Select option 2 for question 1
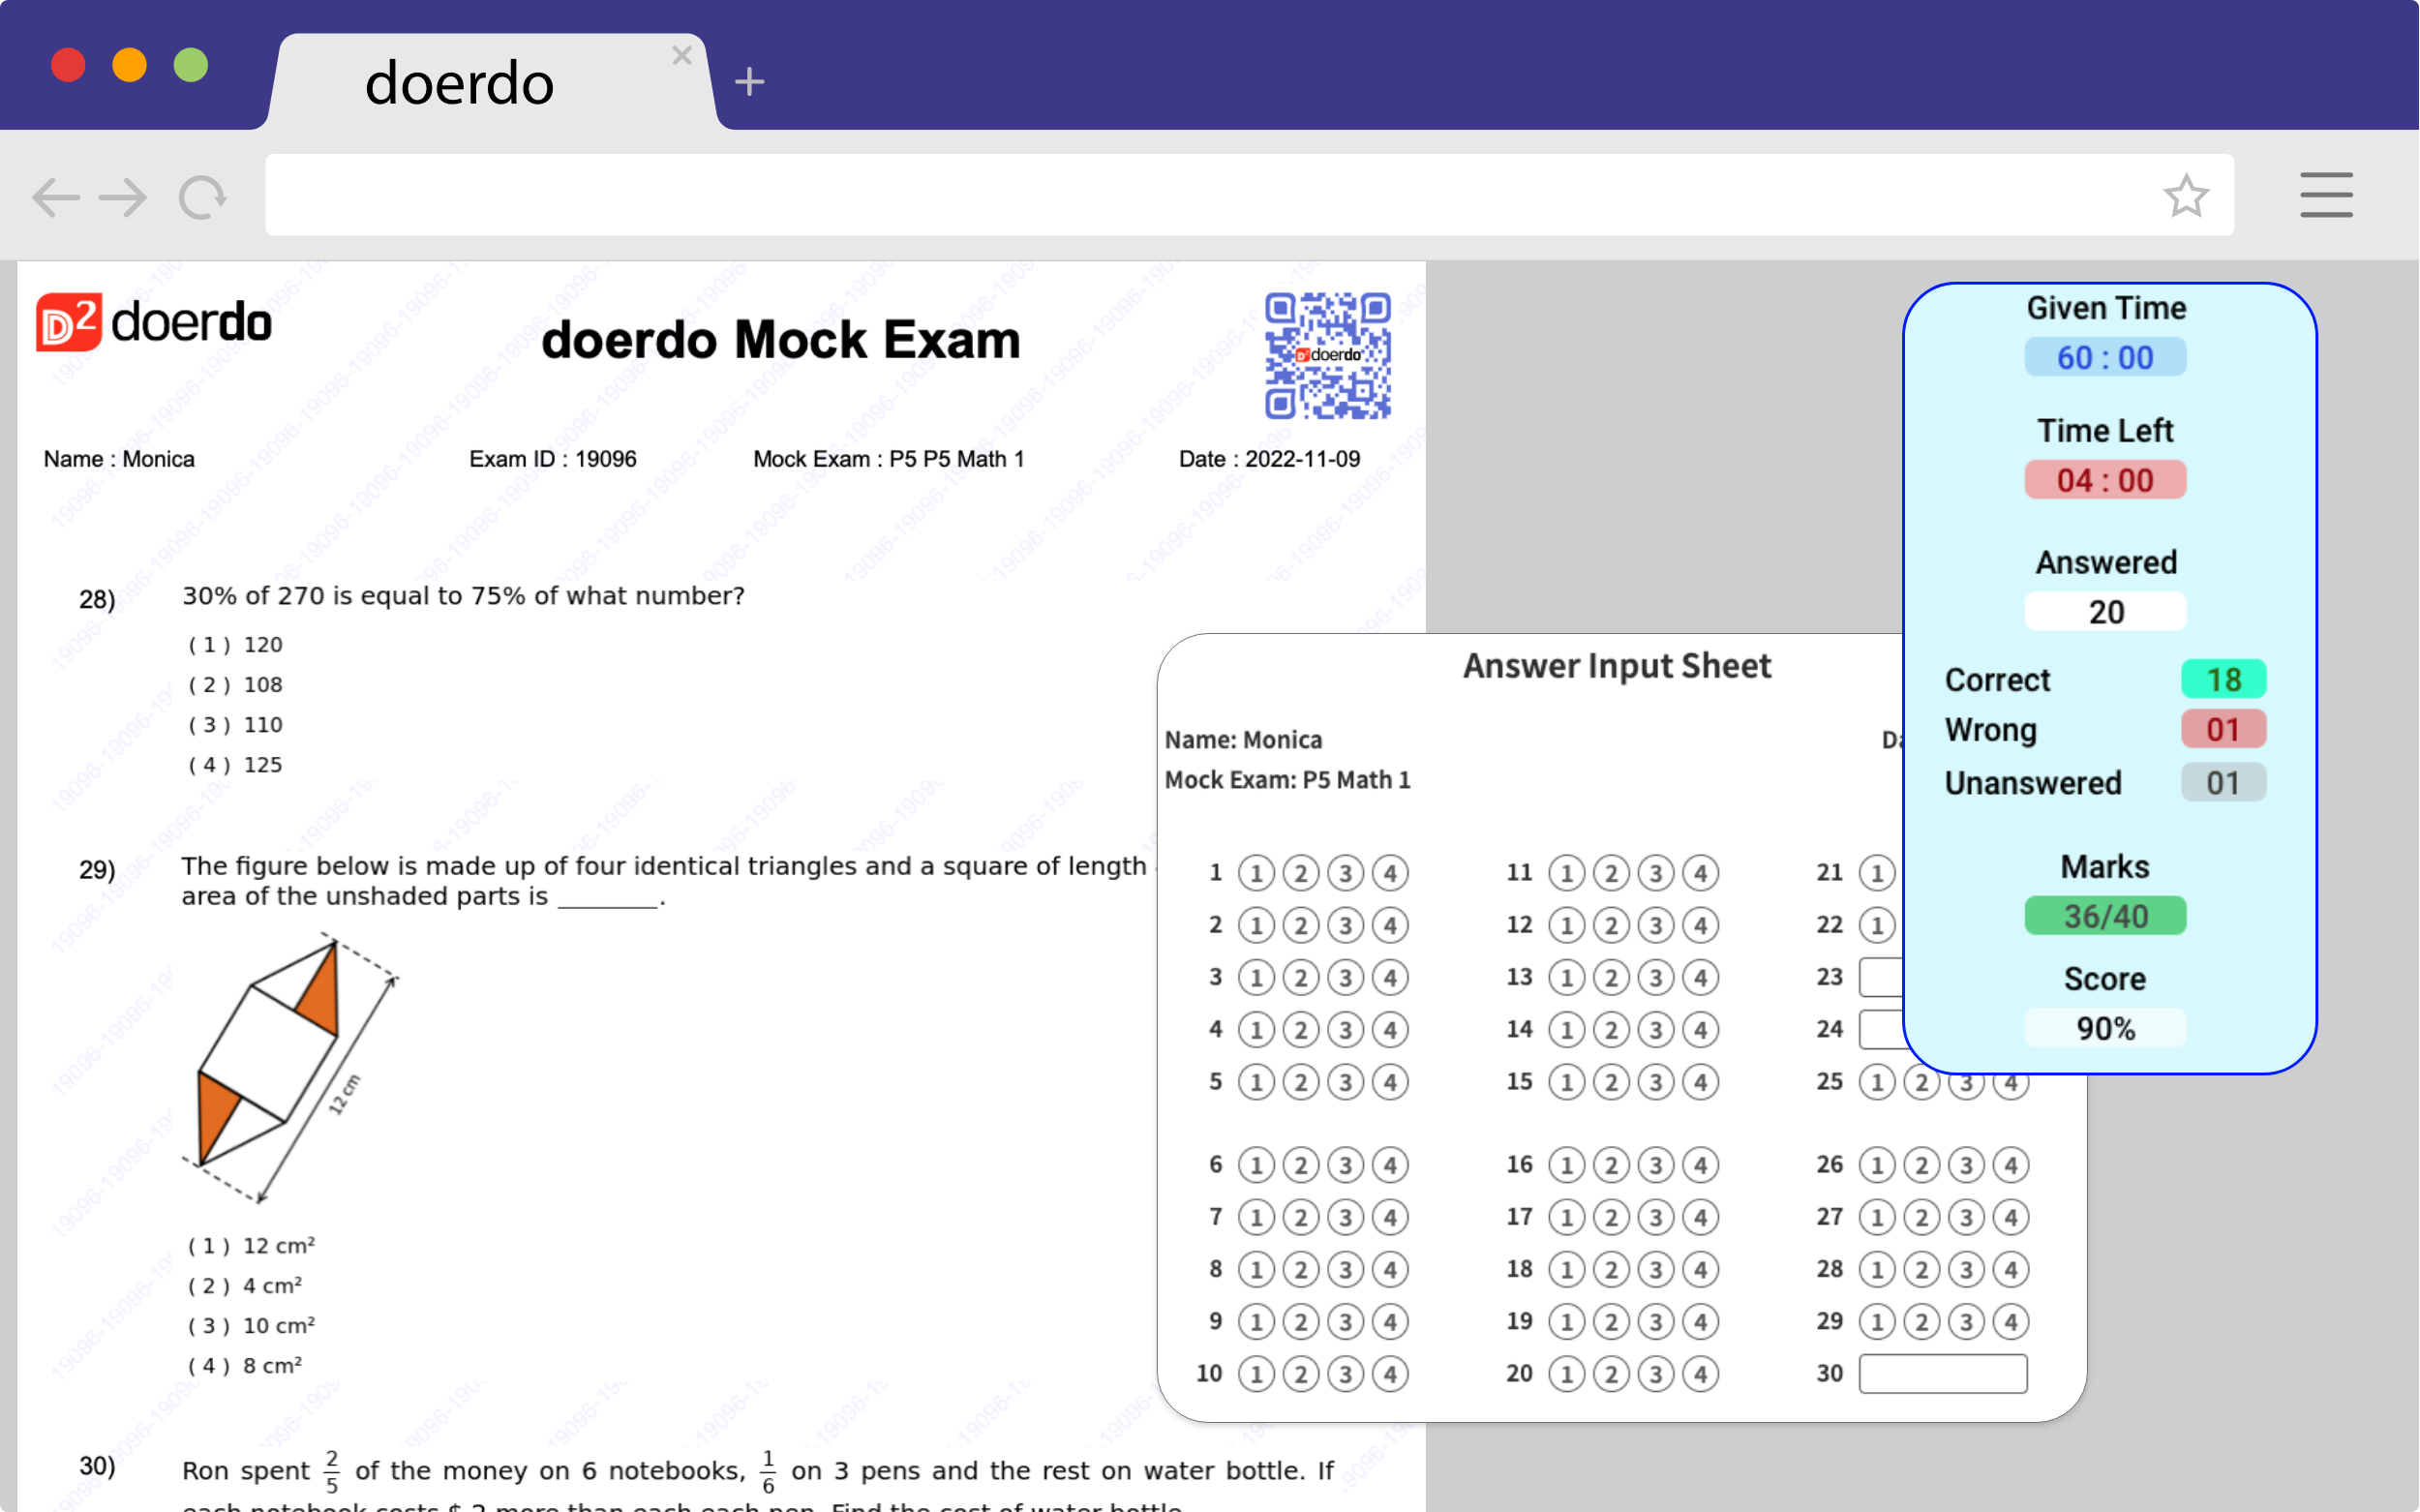 pyautogui.click(x=1301, y=872)
